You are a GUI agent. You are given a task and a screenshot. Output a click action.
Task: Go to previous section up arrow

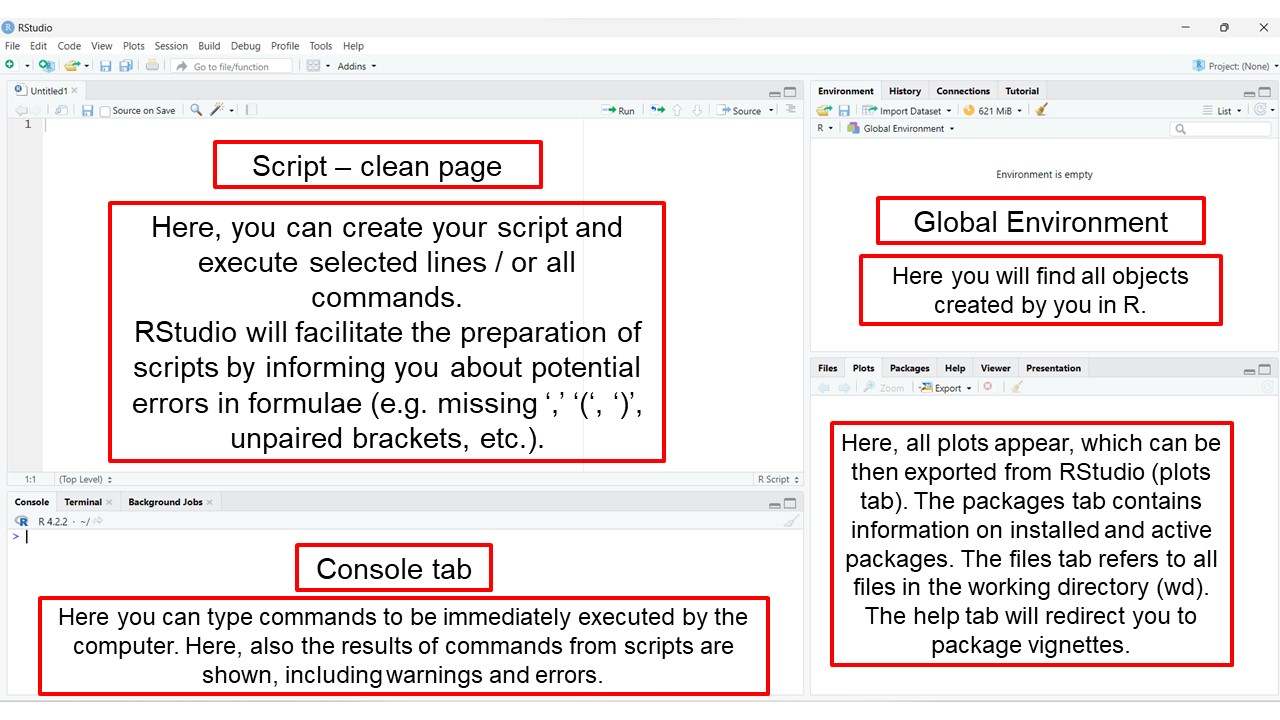tap(677, 111)
